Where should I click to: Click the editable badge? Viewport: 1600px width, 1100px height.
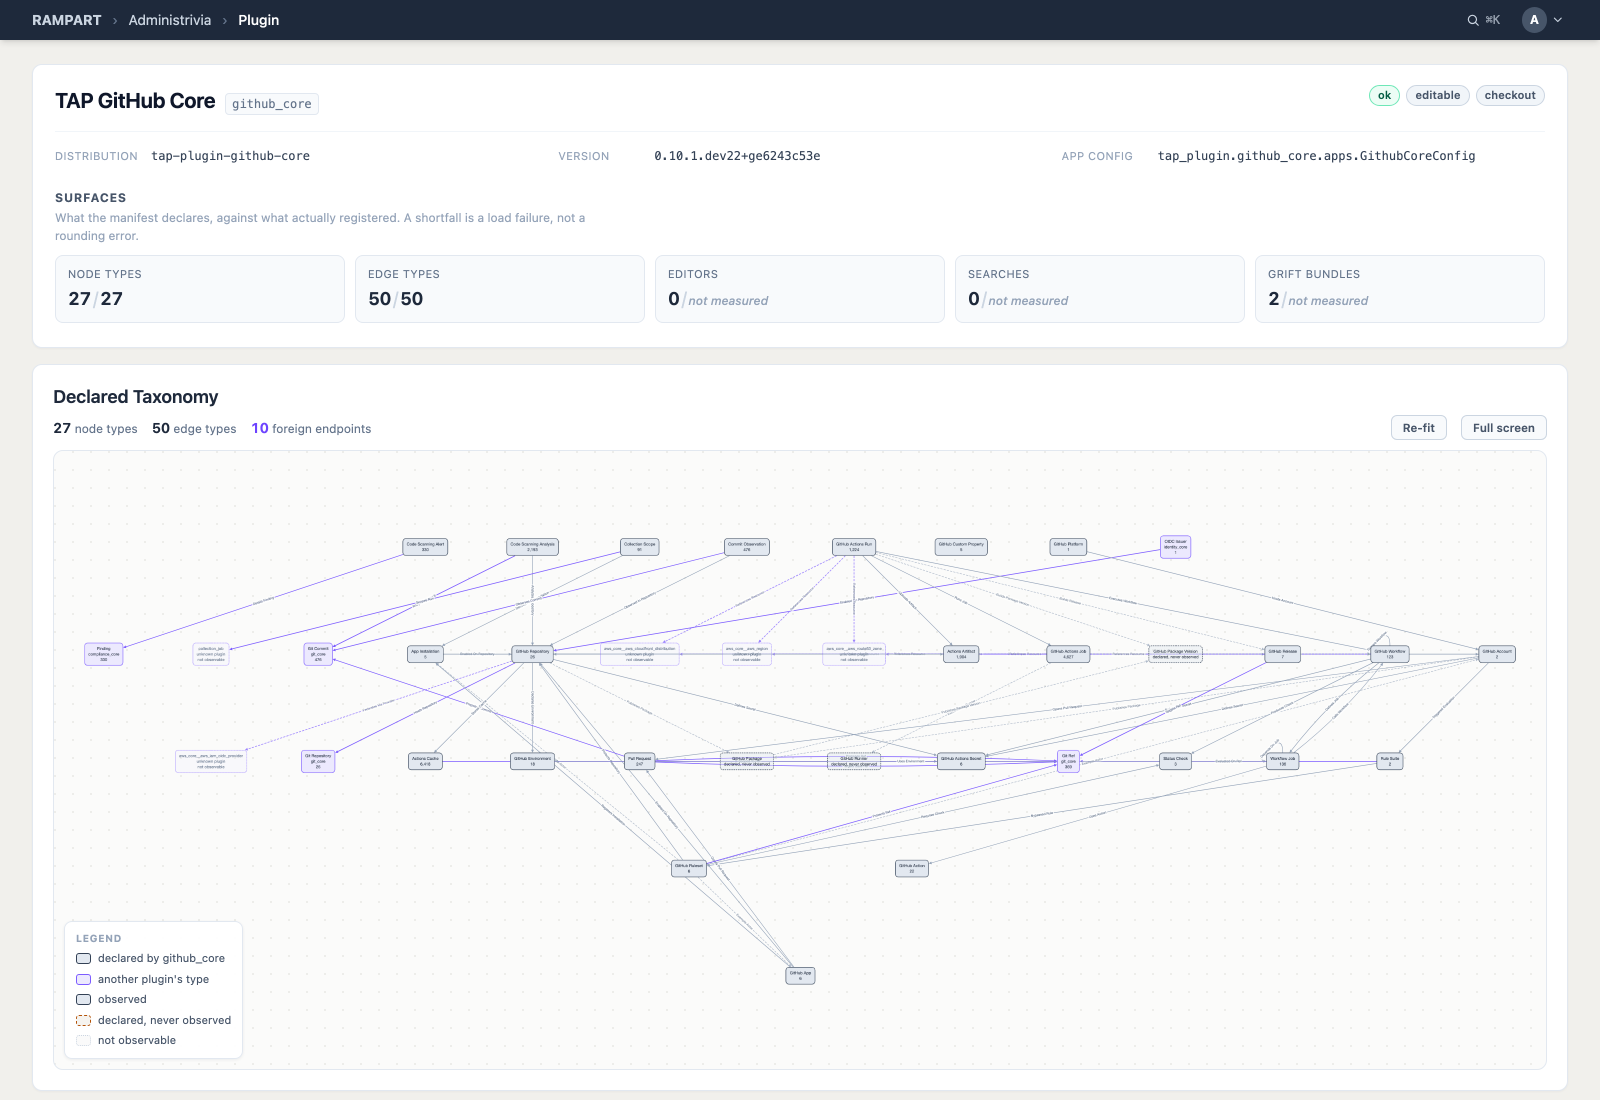[1437, 95]
